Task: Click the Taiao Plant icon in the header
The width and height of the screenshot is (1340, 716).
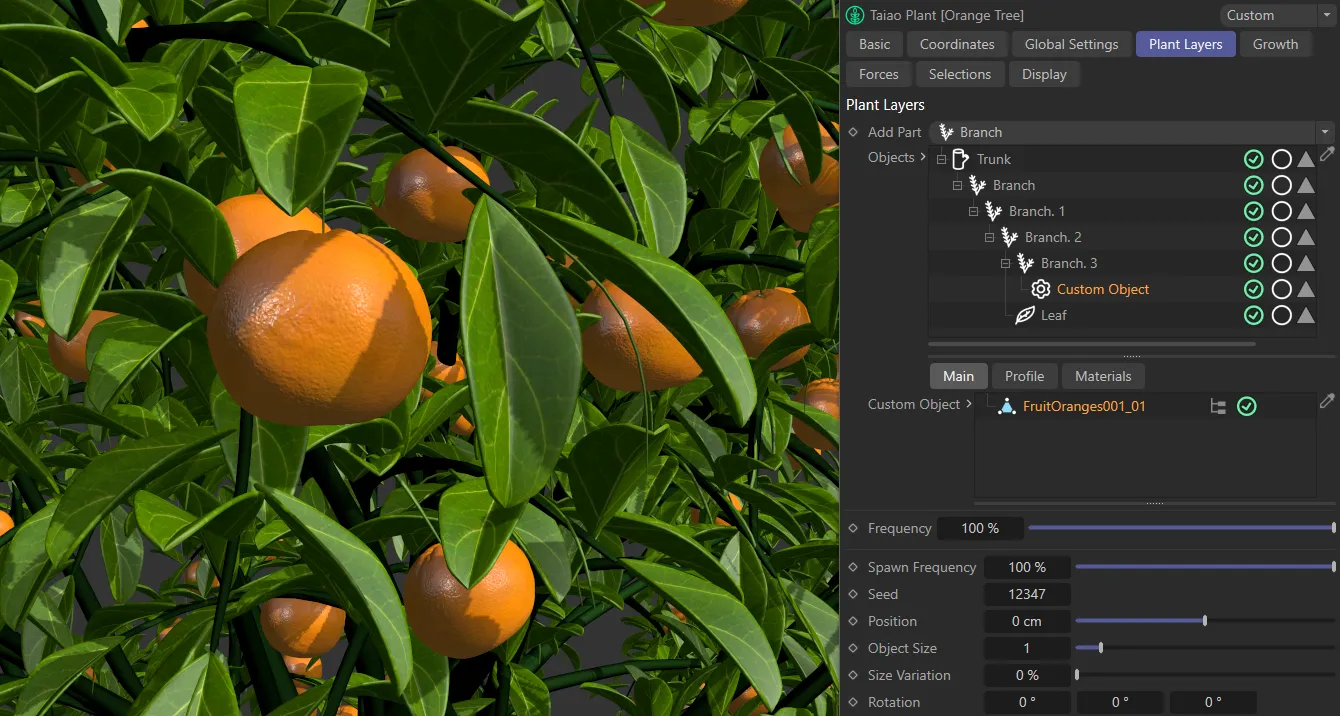Action: click(854, 15)
